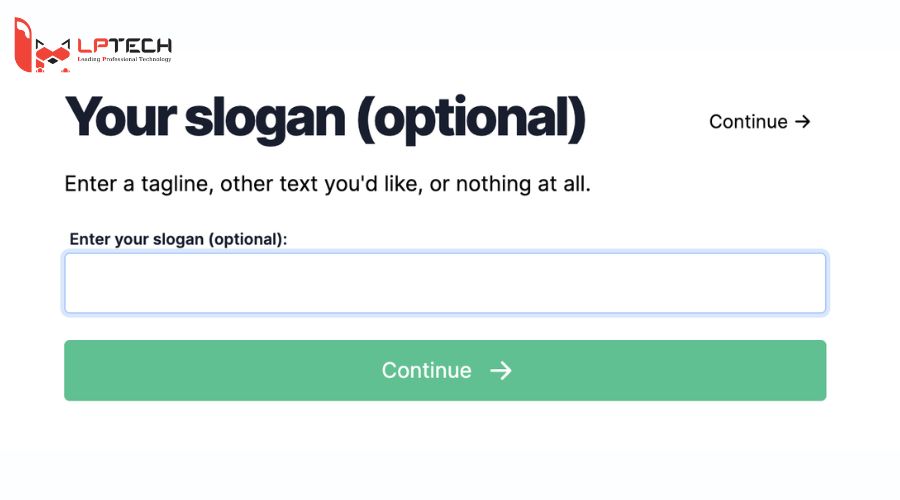Click the white arrow inside the green button

pos(501,371)
